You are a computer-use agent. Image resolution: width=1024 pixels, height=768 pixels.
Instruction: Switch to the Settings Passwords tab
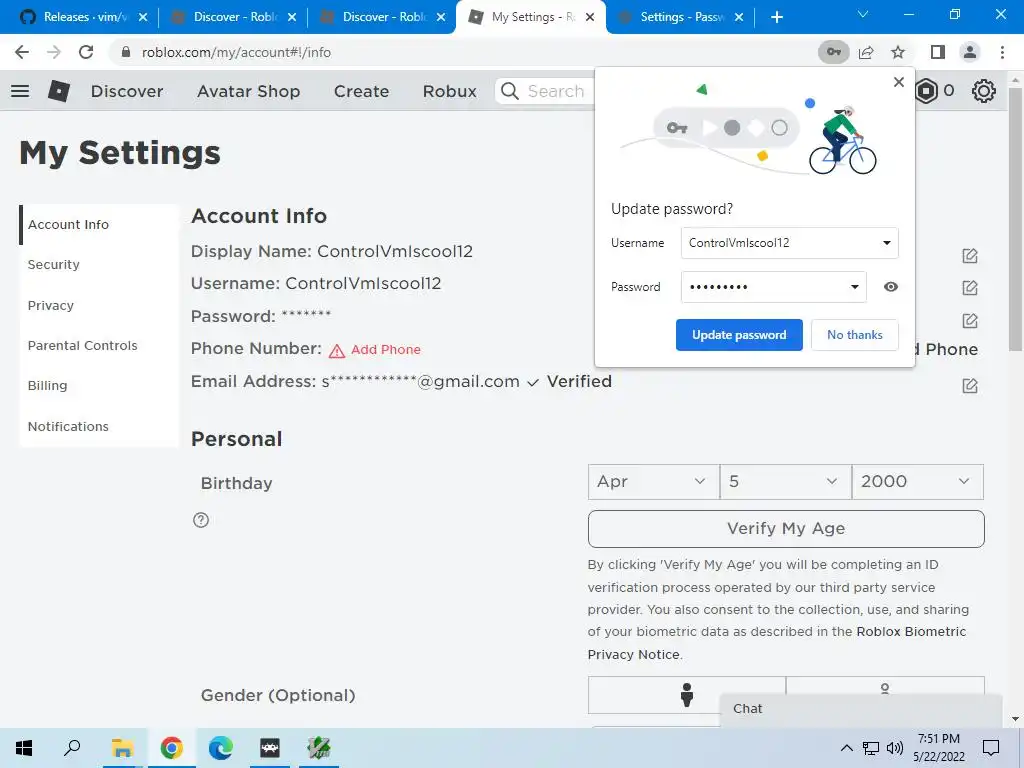click(x=682, y=17)
